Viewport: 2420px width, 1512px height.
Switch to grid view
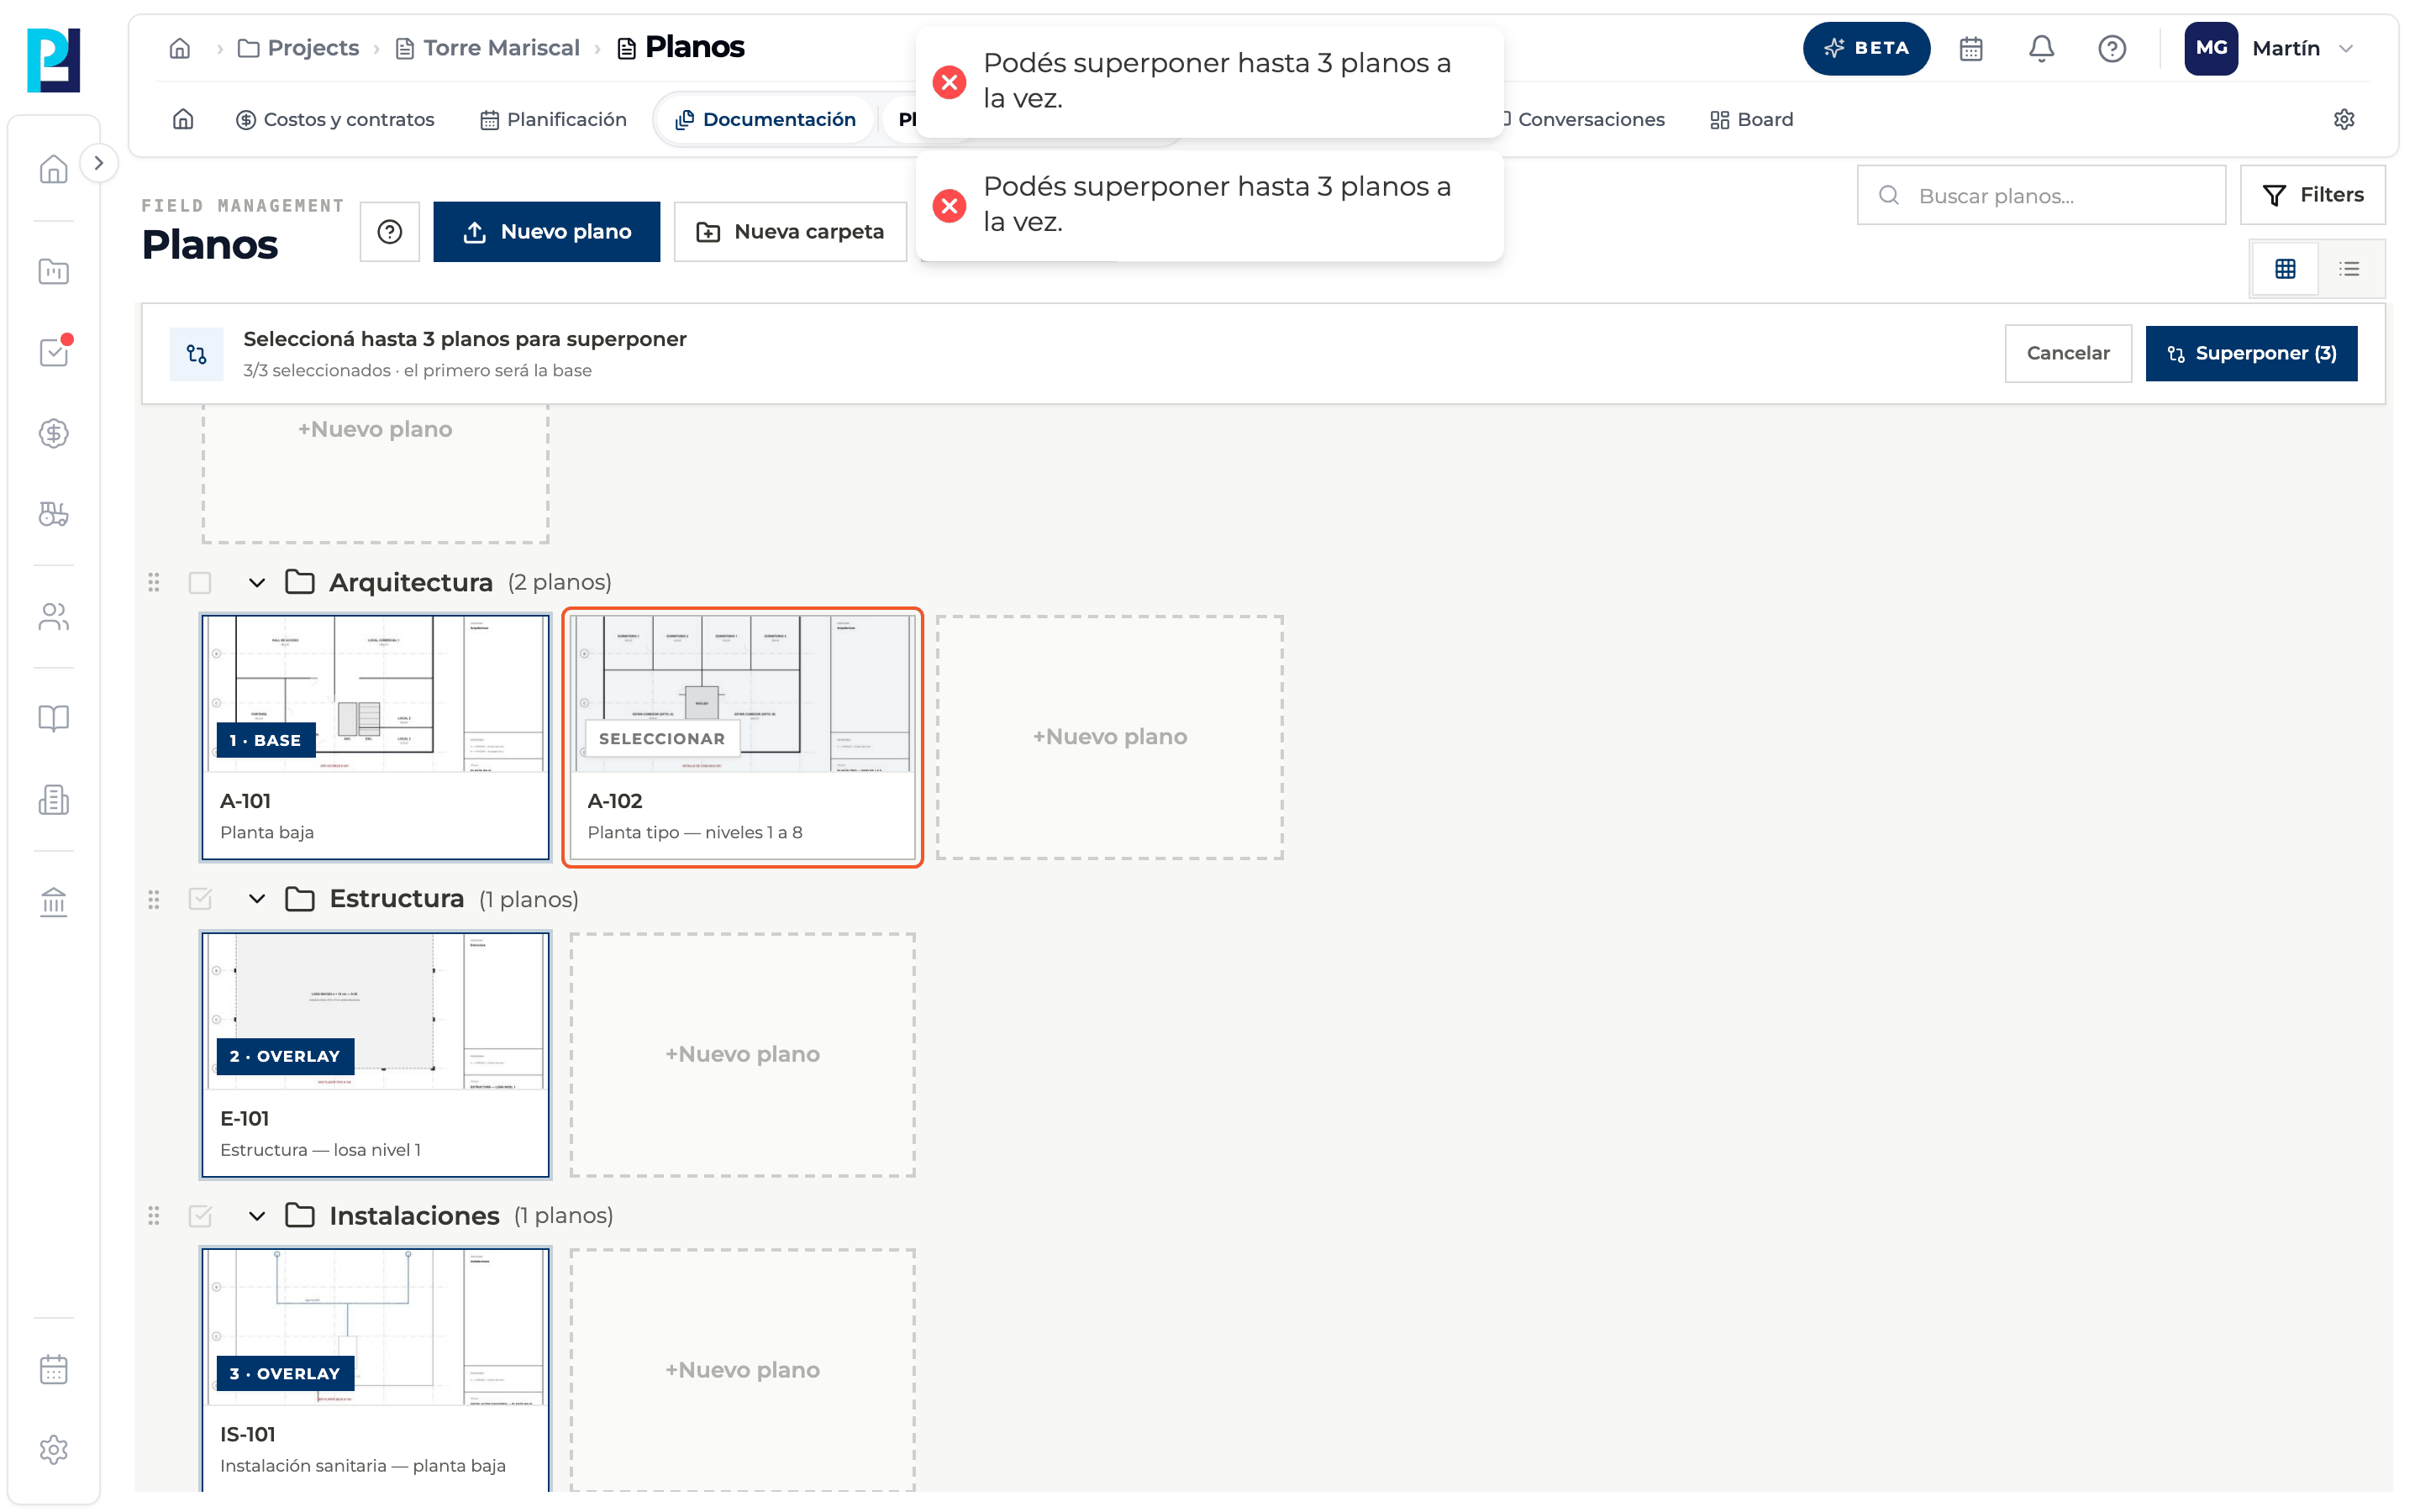coord(2285,268)
